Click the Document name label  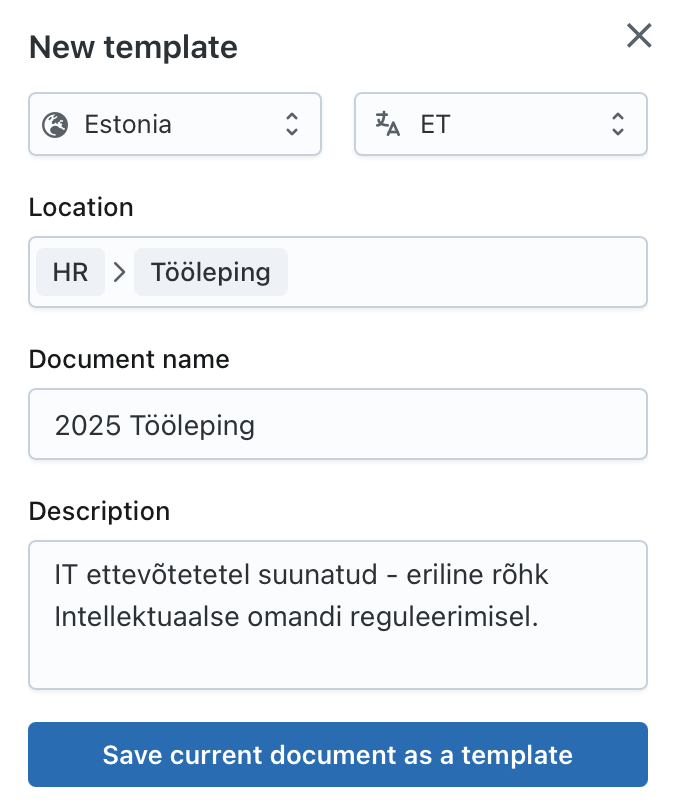129,359
